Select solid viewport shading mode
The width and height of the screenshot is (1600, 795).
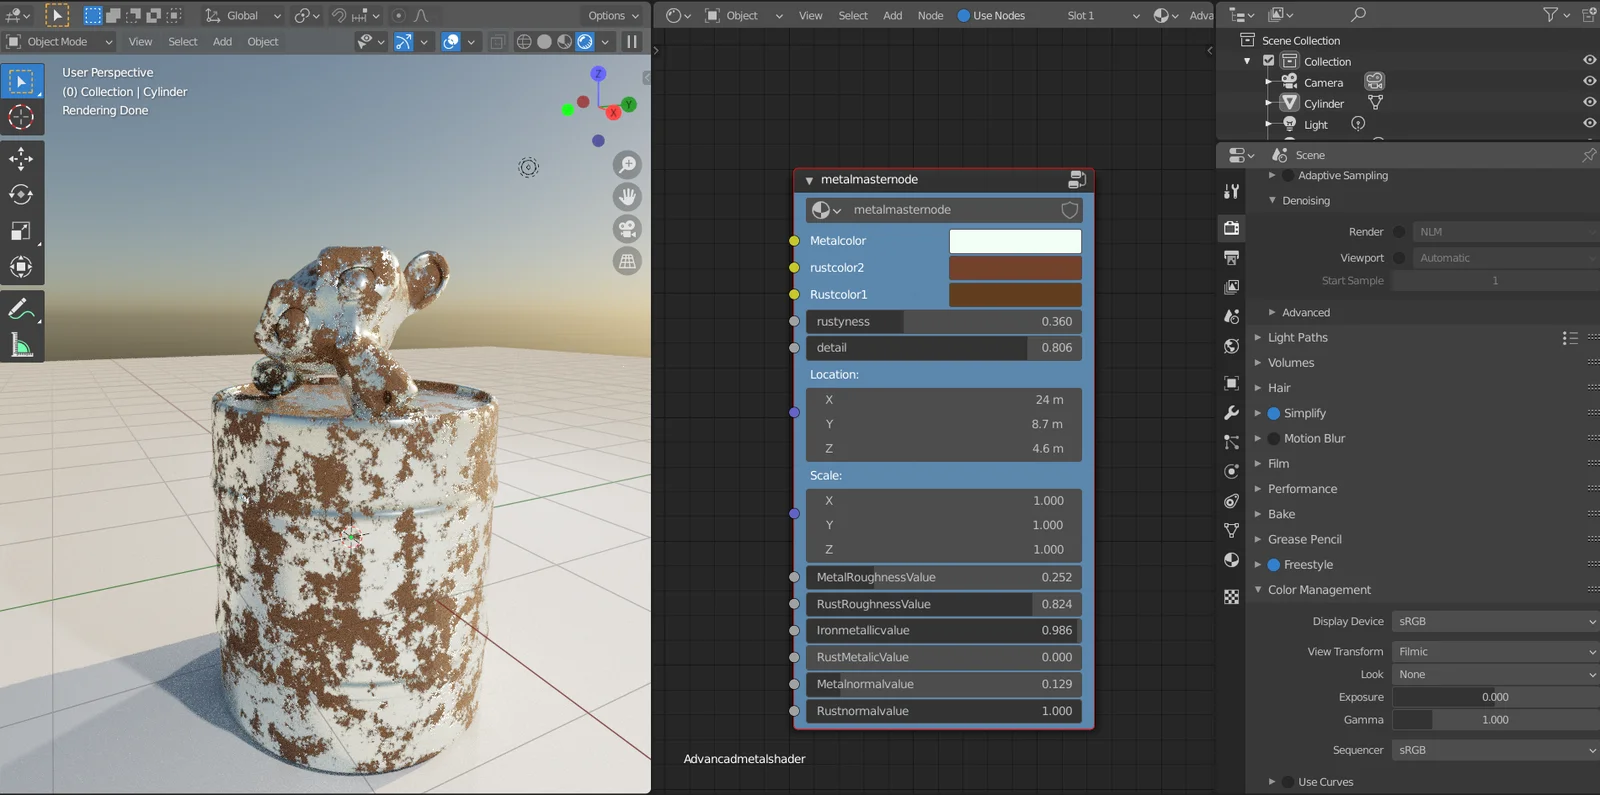pos(544,42)
